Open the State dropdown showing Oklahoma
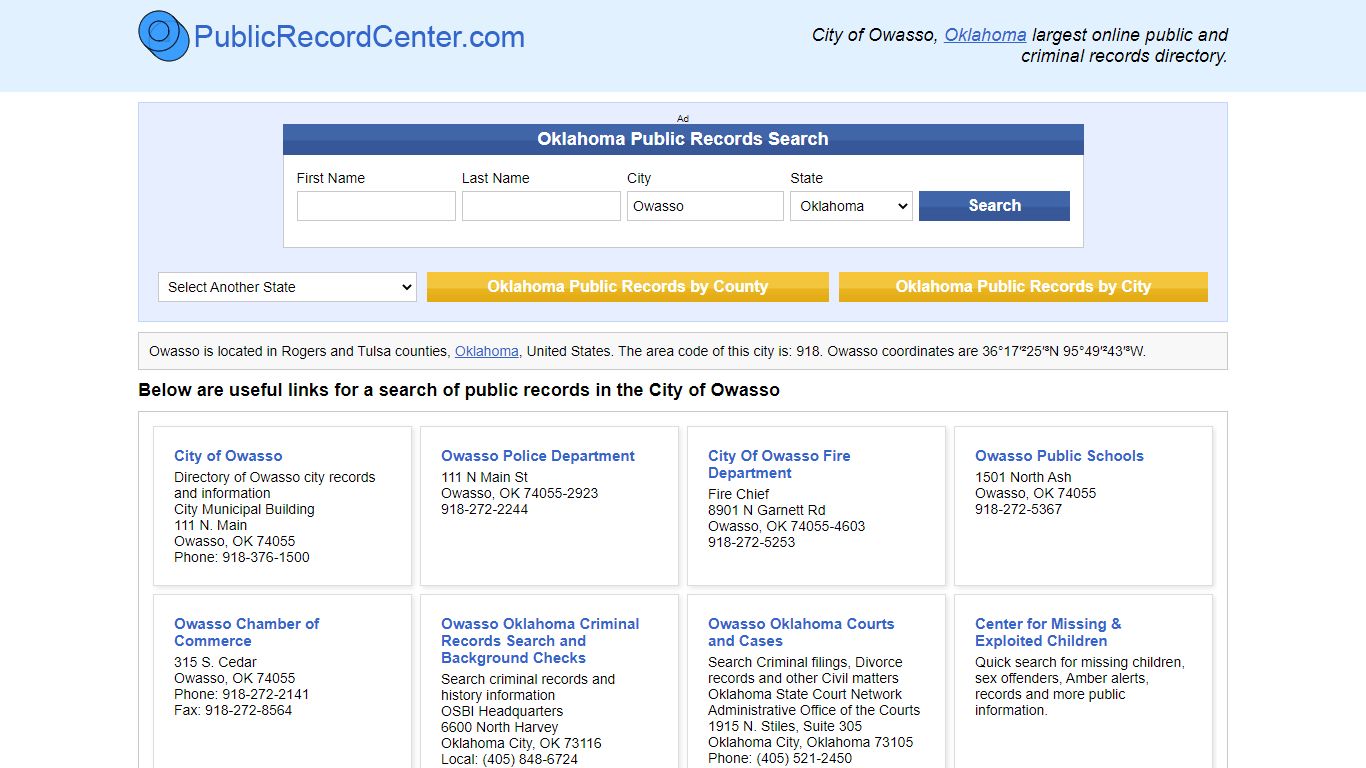The height and width of the screenshot is (768, 1366). pyautogui.click(x=851, y=206)
